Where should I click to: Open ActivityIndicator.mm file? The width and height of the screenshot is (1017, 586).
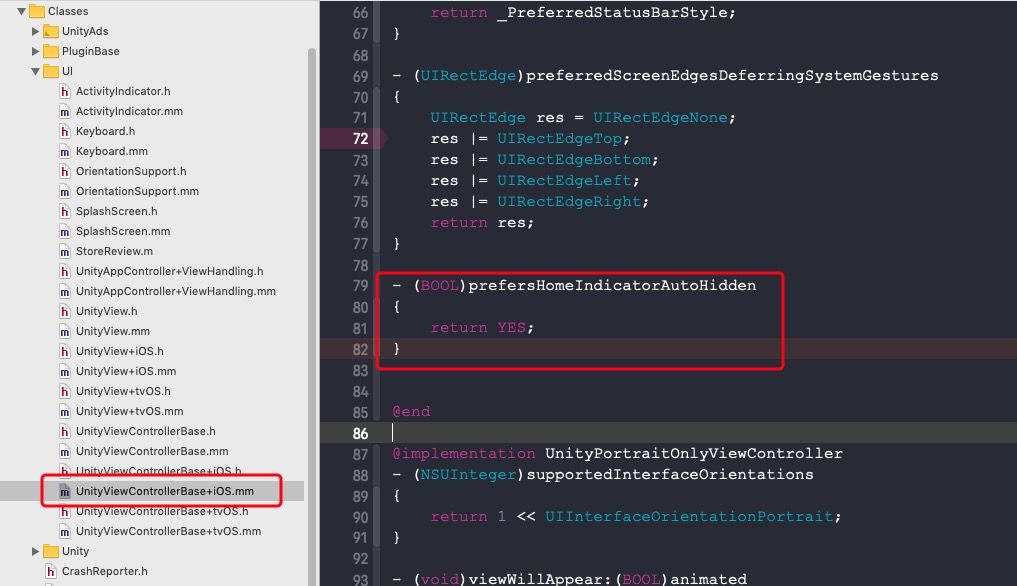[129, 111]
